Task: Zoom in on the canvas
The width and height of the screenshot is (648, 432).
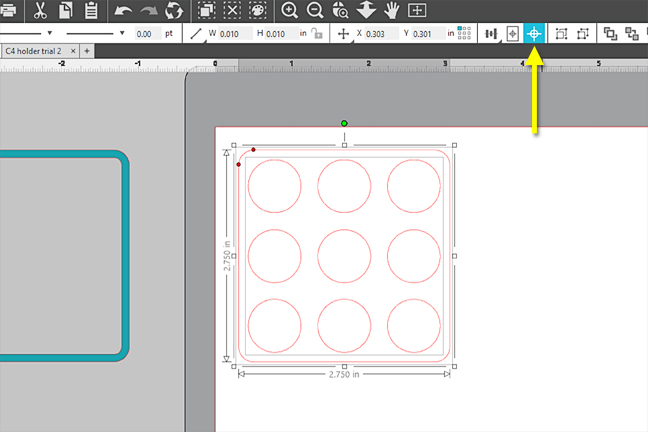Action: click(x=290, y=11)
